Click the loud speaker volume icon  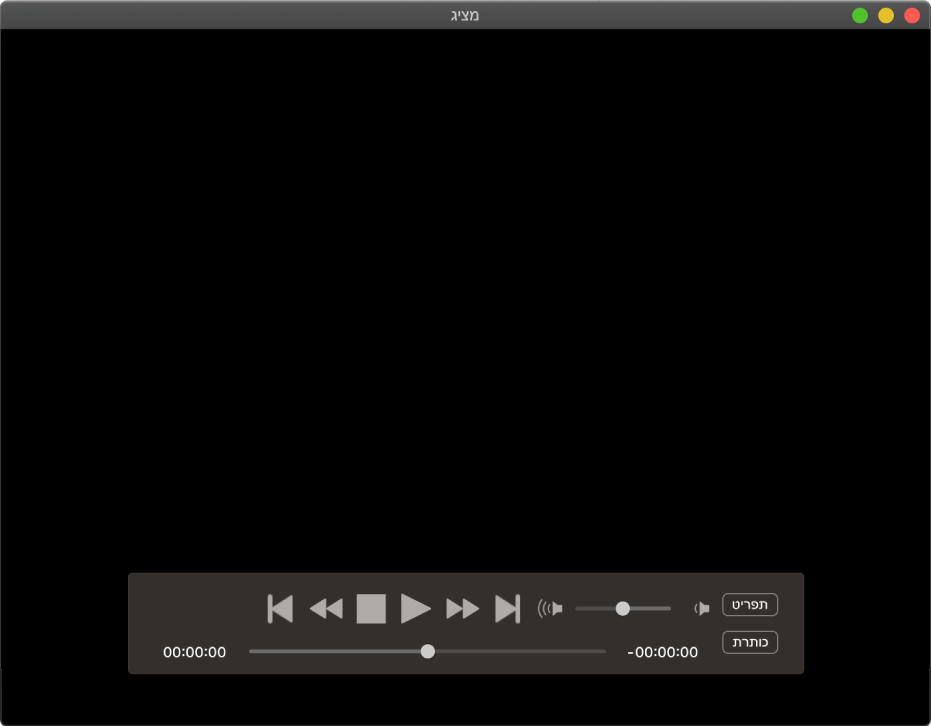coord(550,608)
